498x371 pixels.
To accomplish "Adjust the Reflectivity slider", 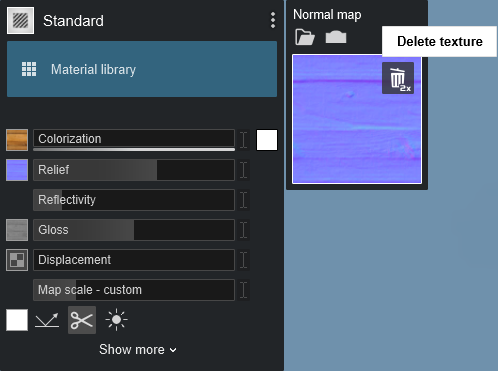I will click(134, 200).
